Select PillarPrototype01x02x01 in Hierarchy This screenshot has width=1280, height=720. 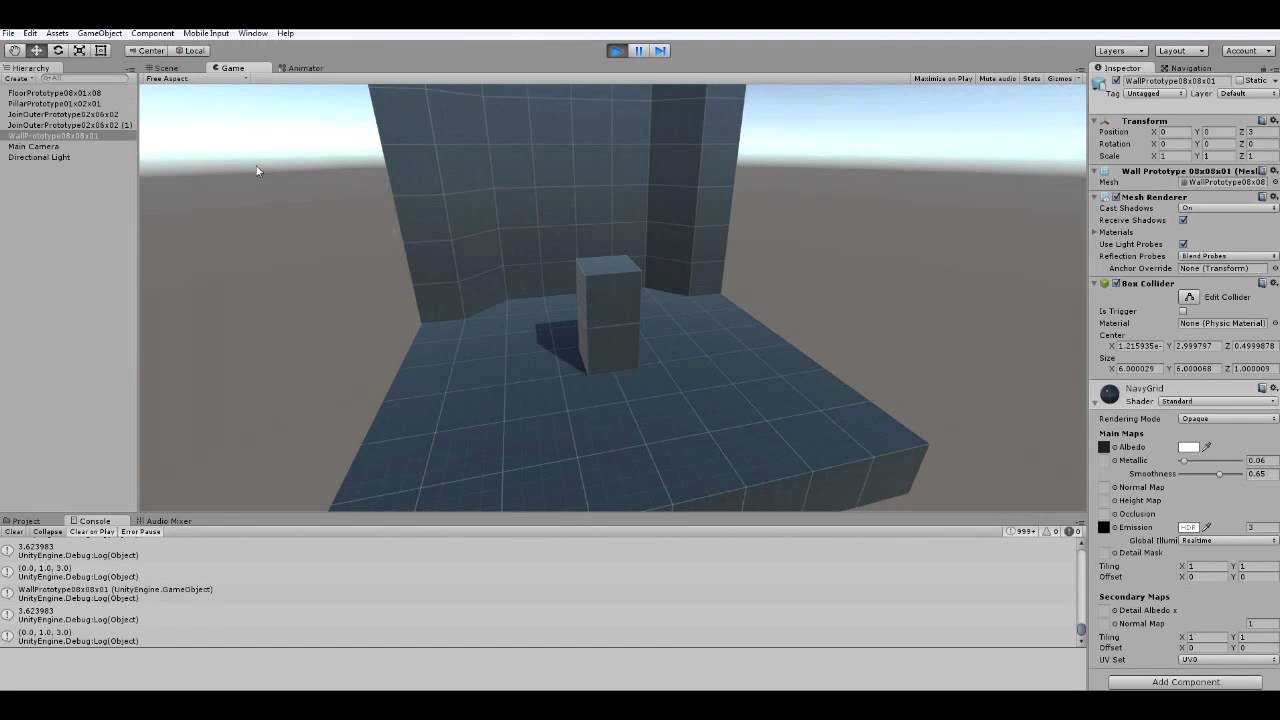55,103
